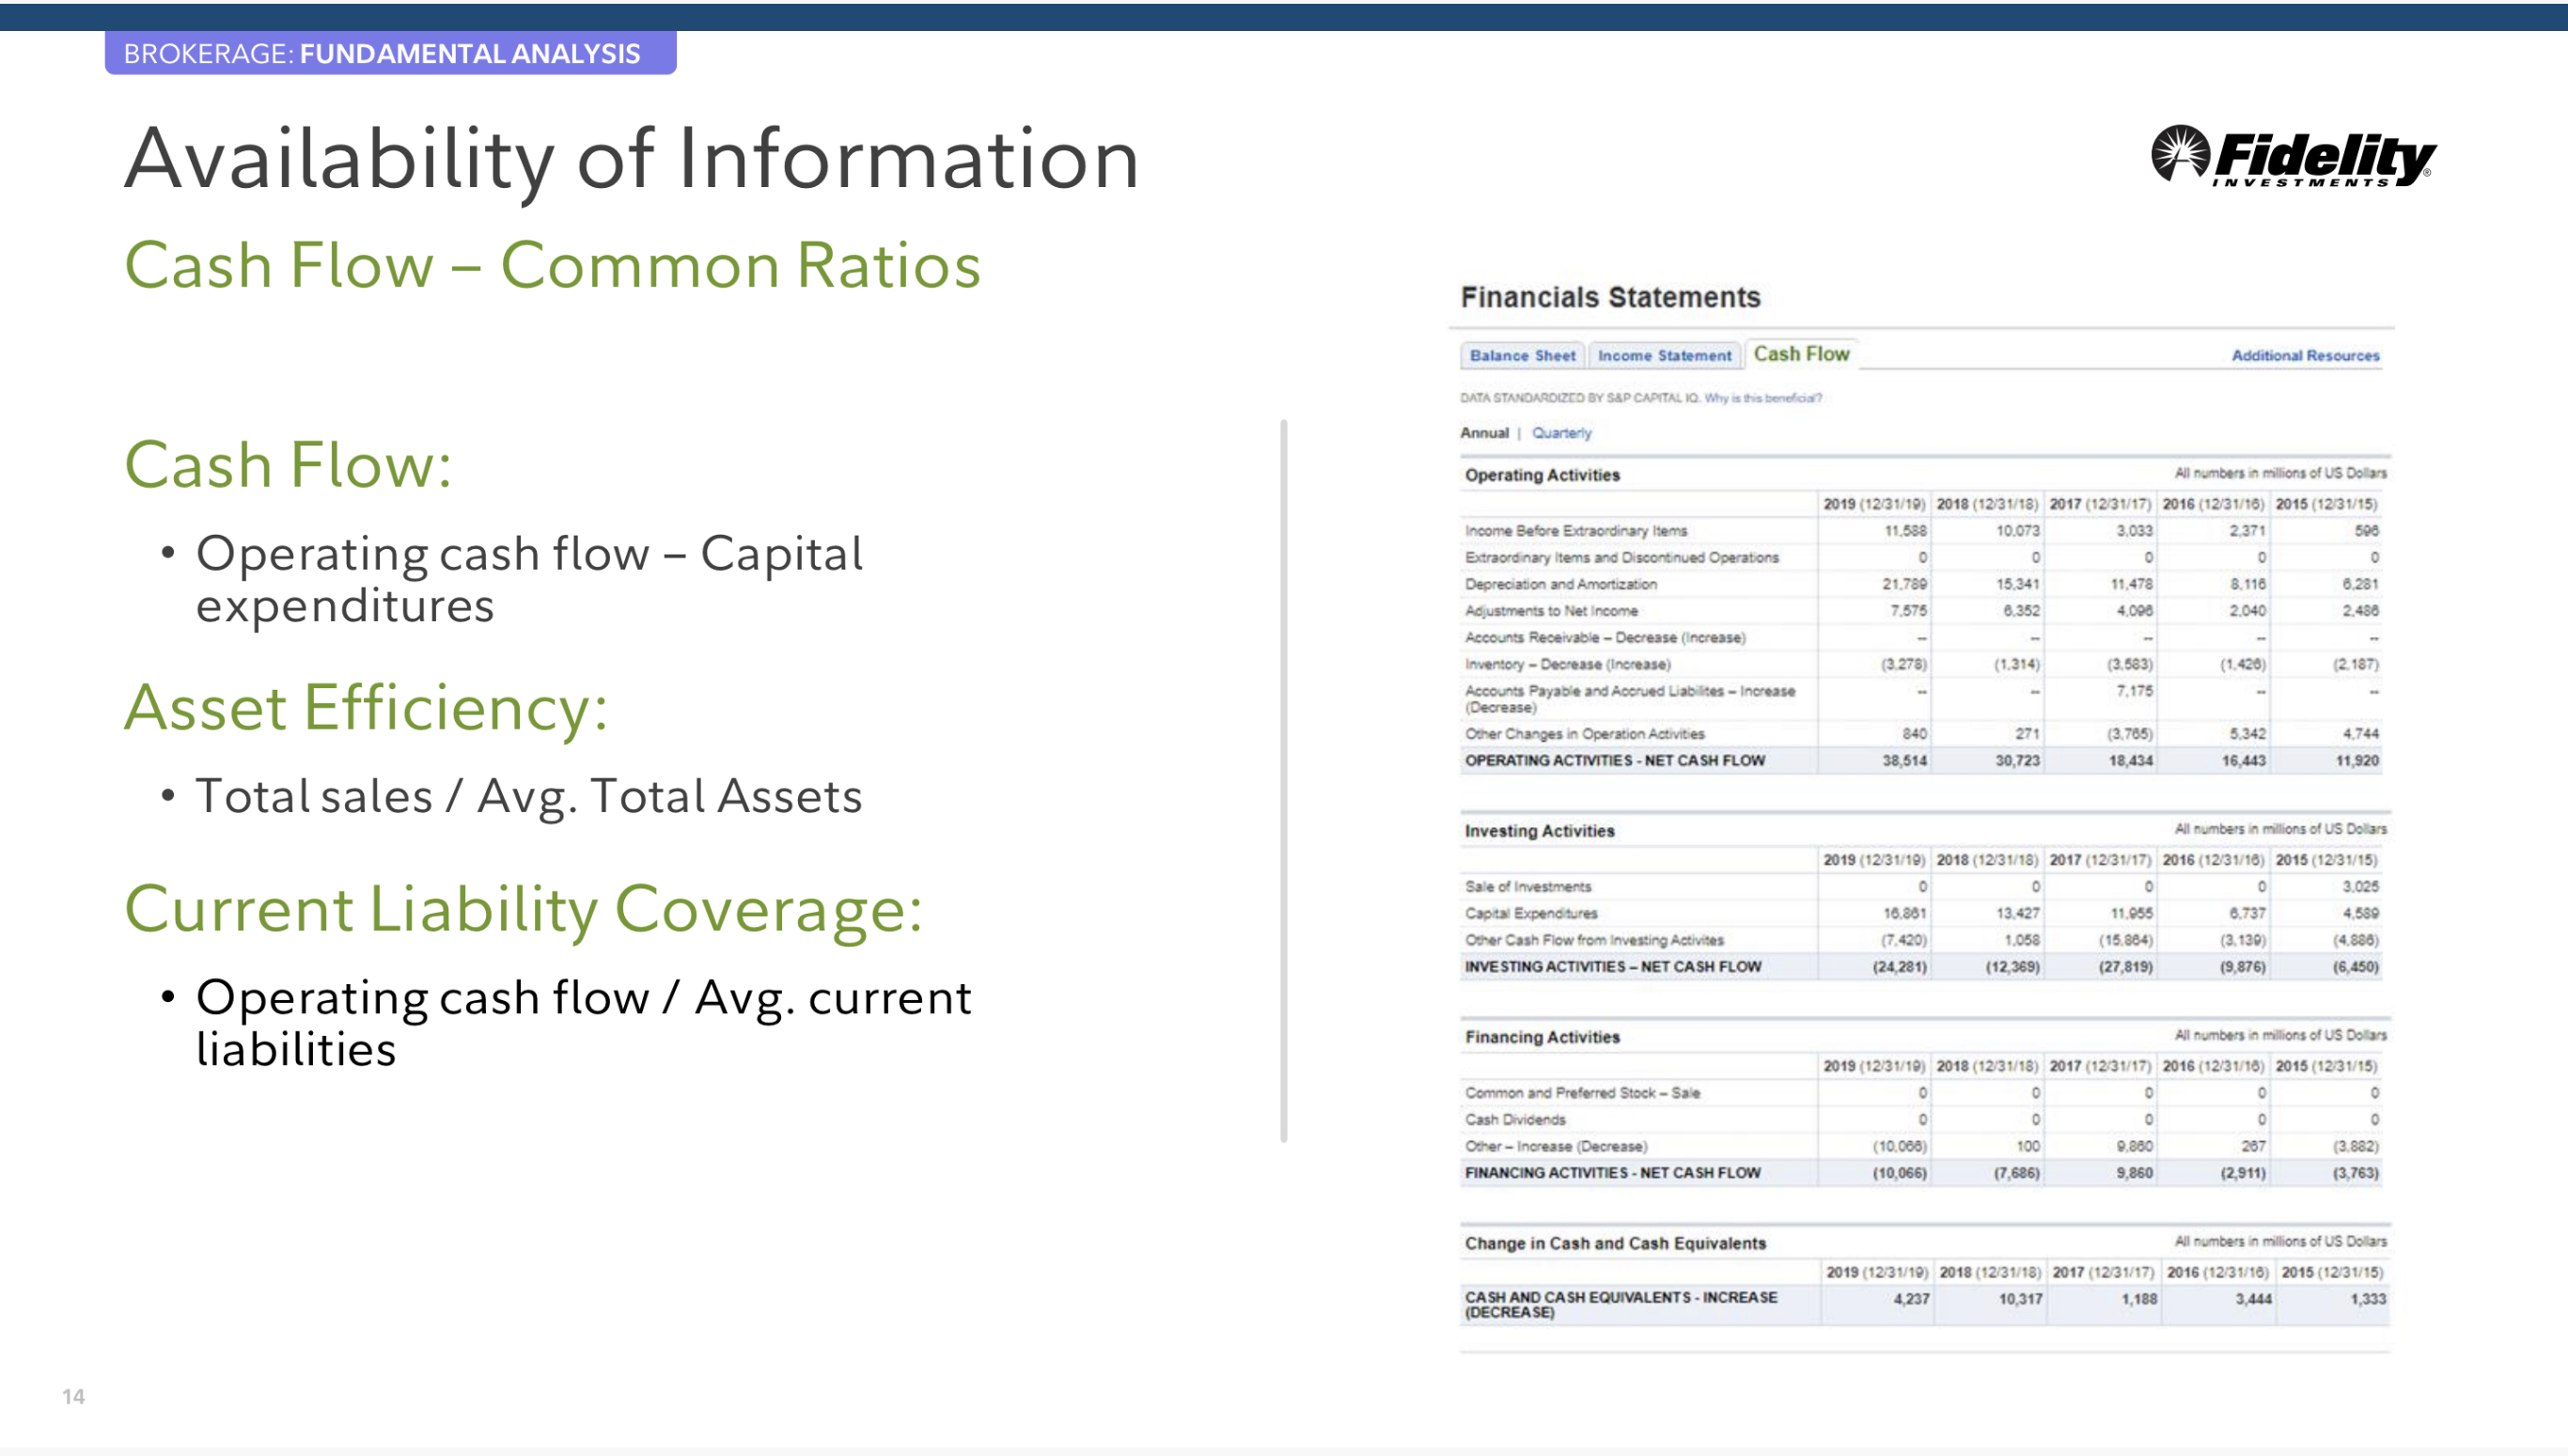
Task: Click the vertical divider bar between panels
Action: 1283,780
